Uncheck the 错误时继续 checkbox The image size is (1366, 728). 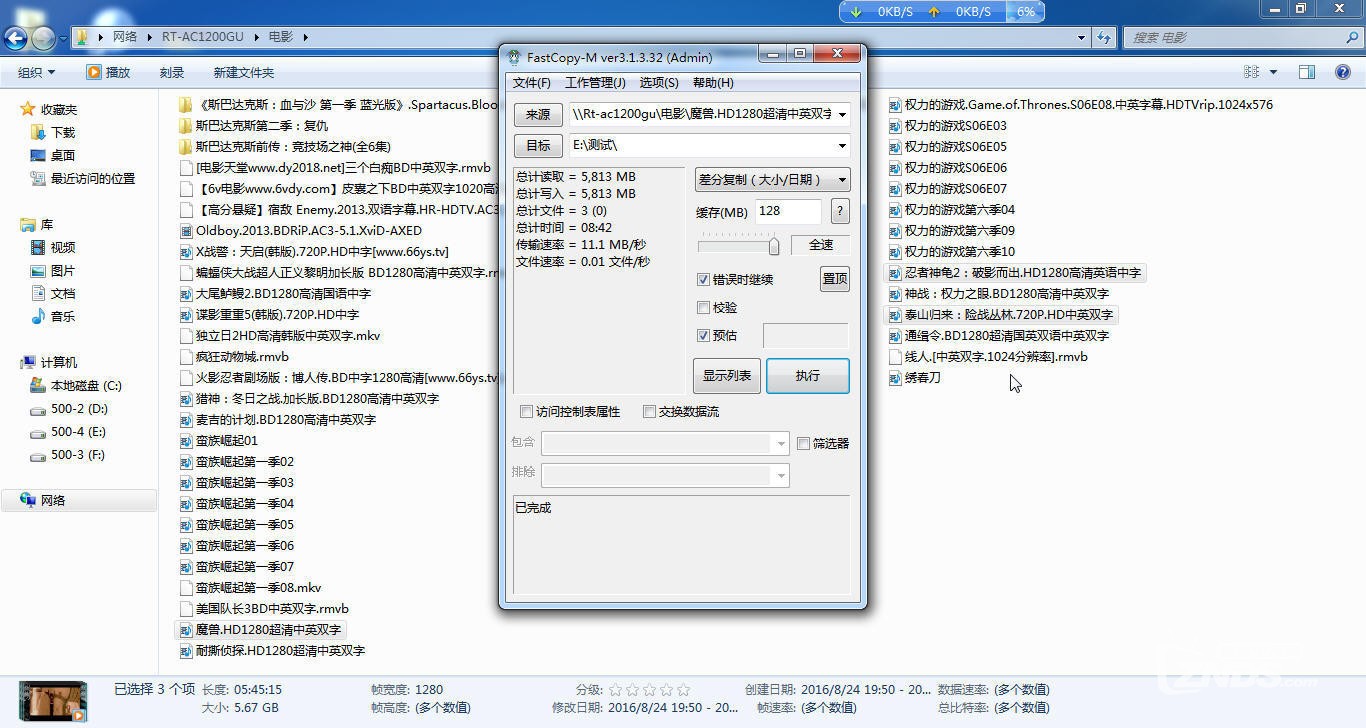click(703, 279)
